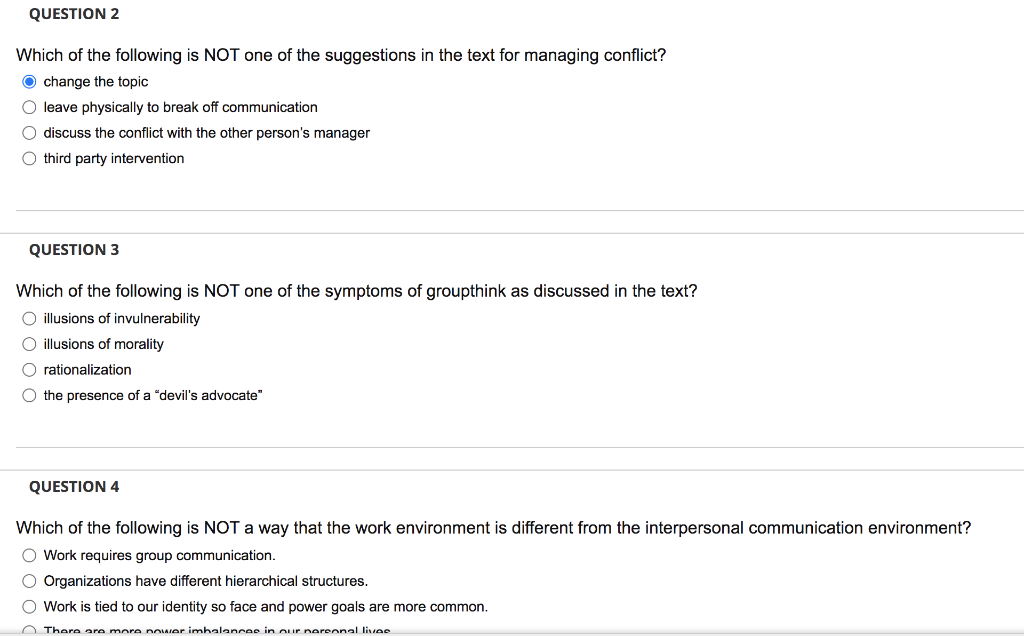Click the divider line between Question 2 and 3

512,209
